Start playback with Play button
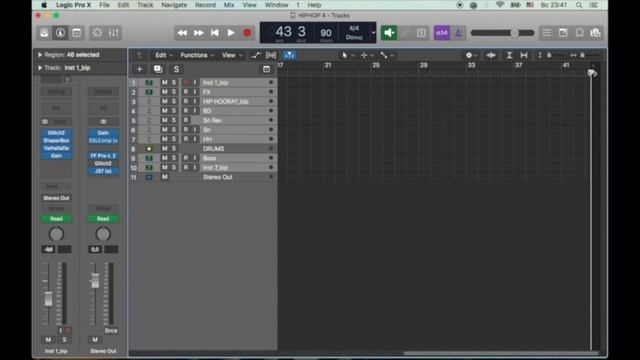Screen dimensions: 640x360 click(231, 33)
